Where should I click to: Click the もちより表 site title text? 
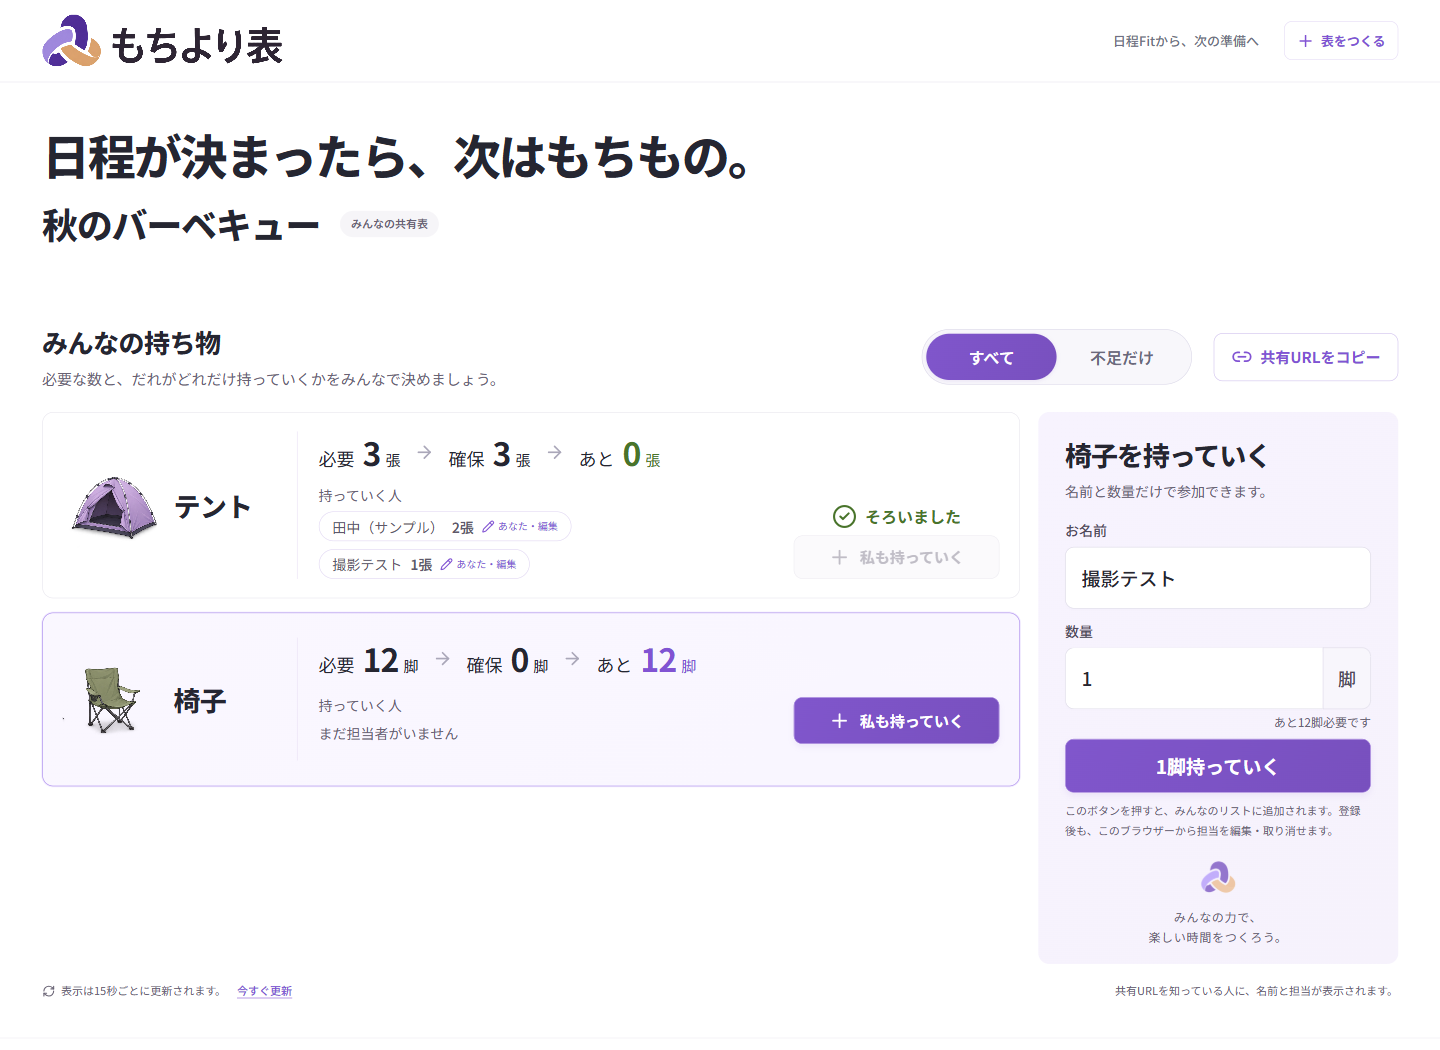point(197,45)
